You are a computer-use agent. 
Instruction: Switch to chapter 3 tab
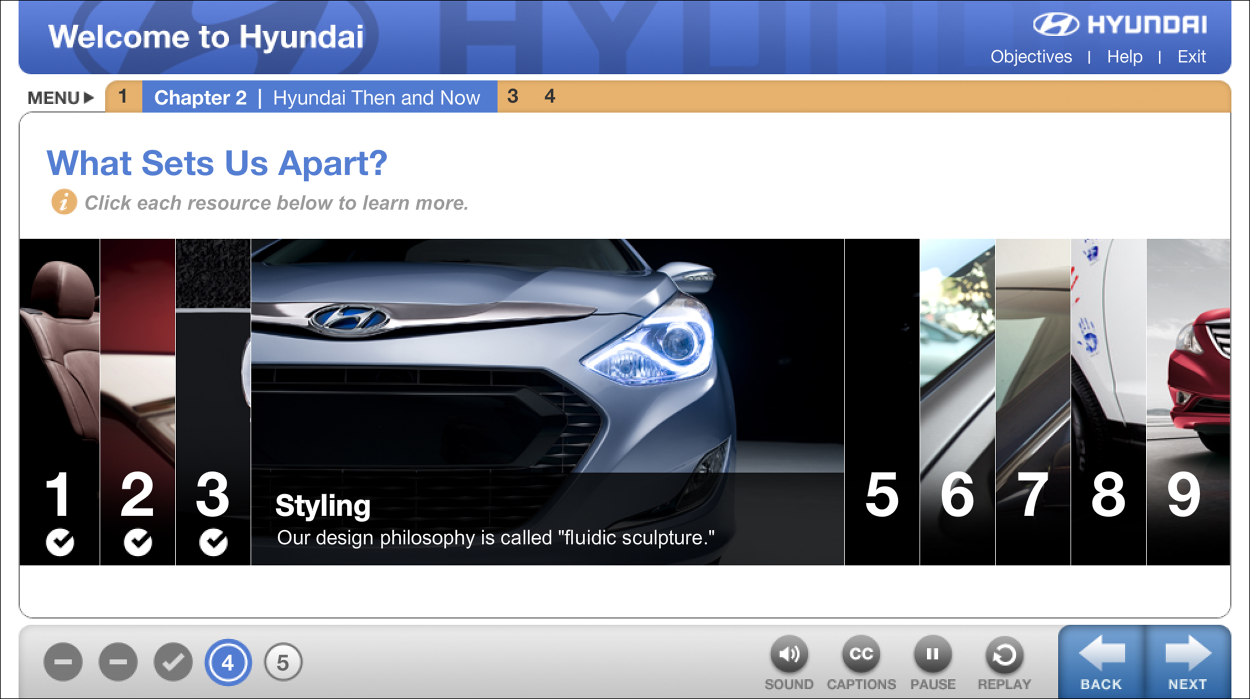pos(513,97)
